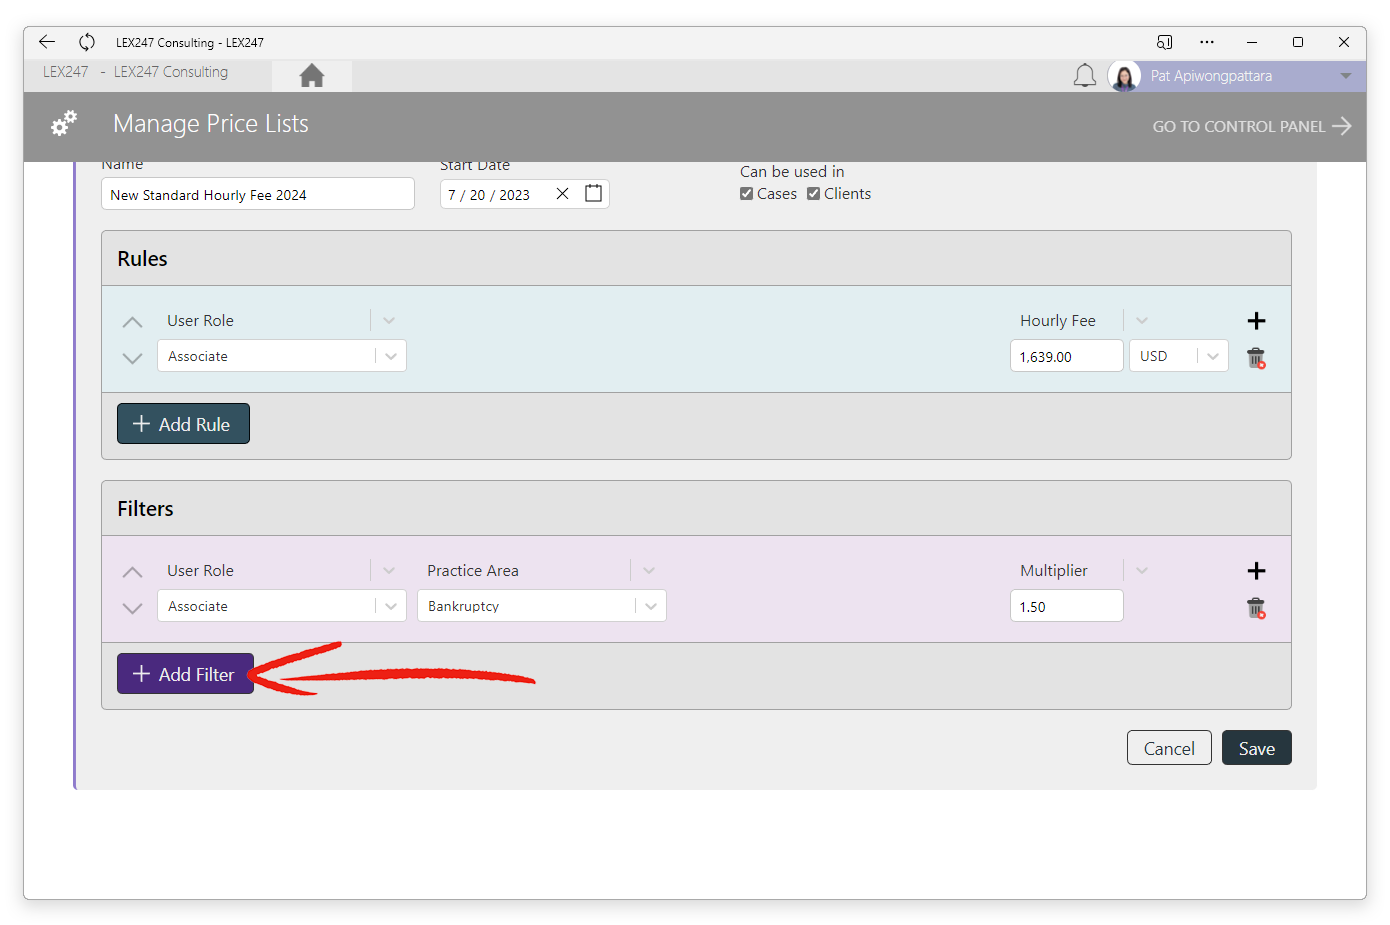Add a rule column with the plus icon
The width and height of the screenshot is (1390, 925).
(x=1257, y=321)
